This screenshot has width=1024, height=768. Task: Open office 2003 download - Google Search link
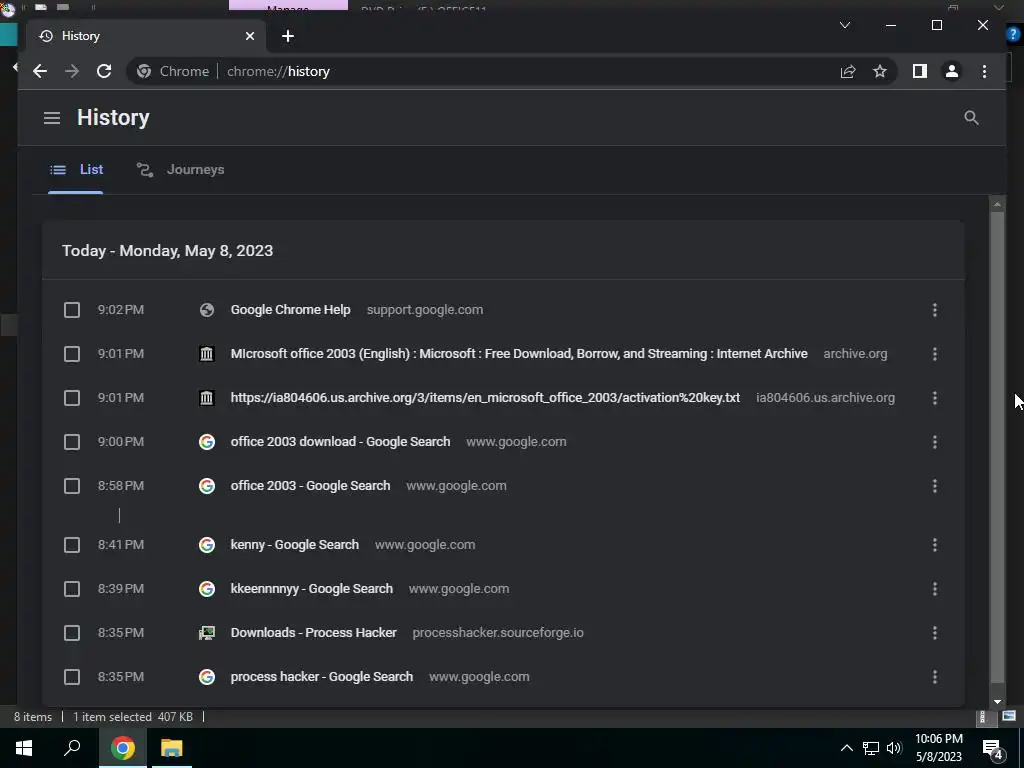(340, 442)
